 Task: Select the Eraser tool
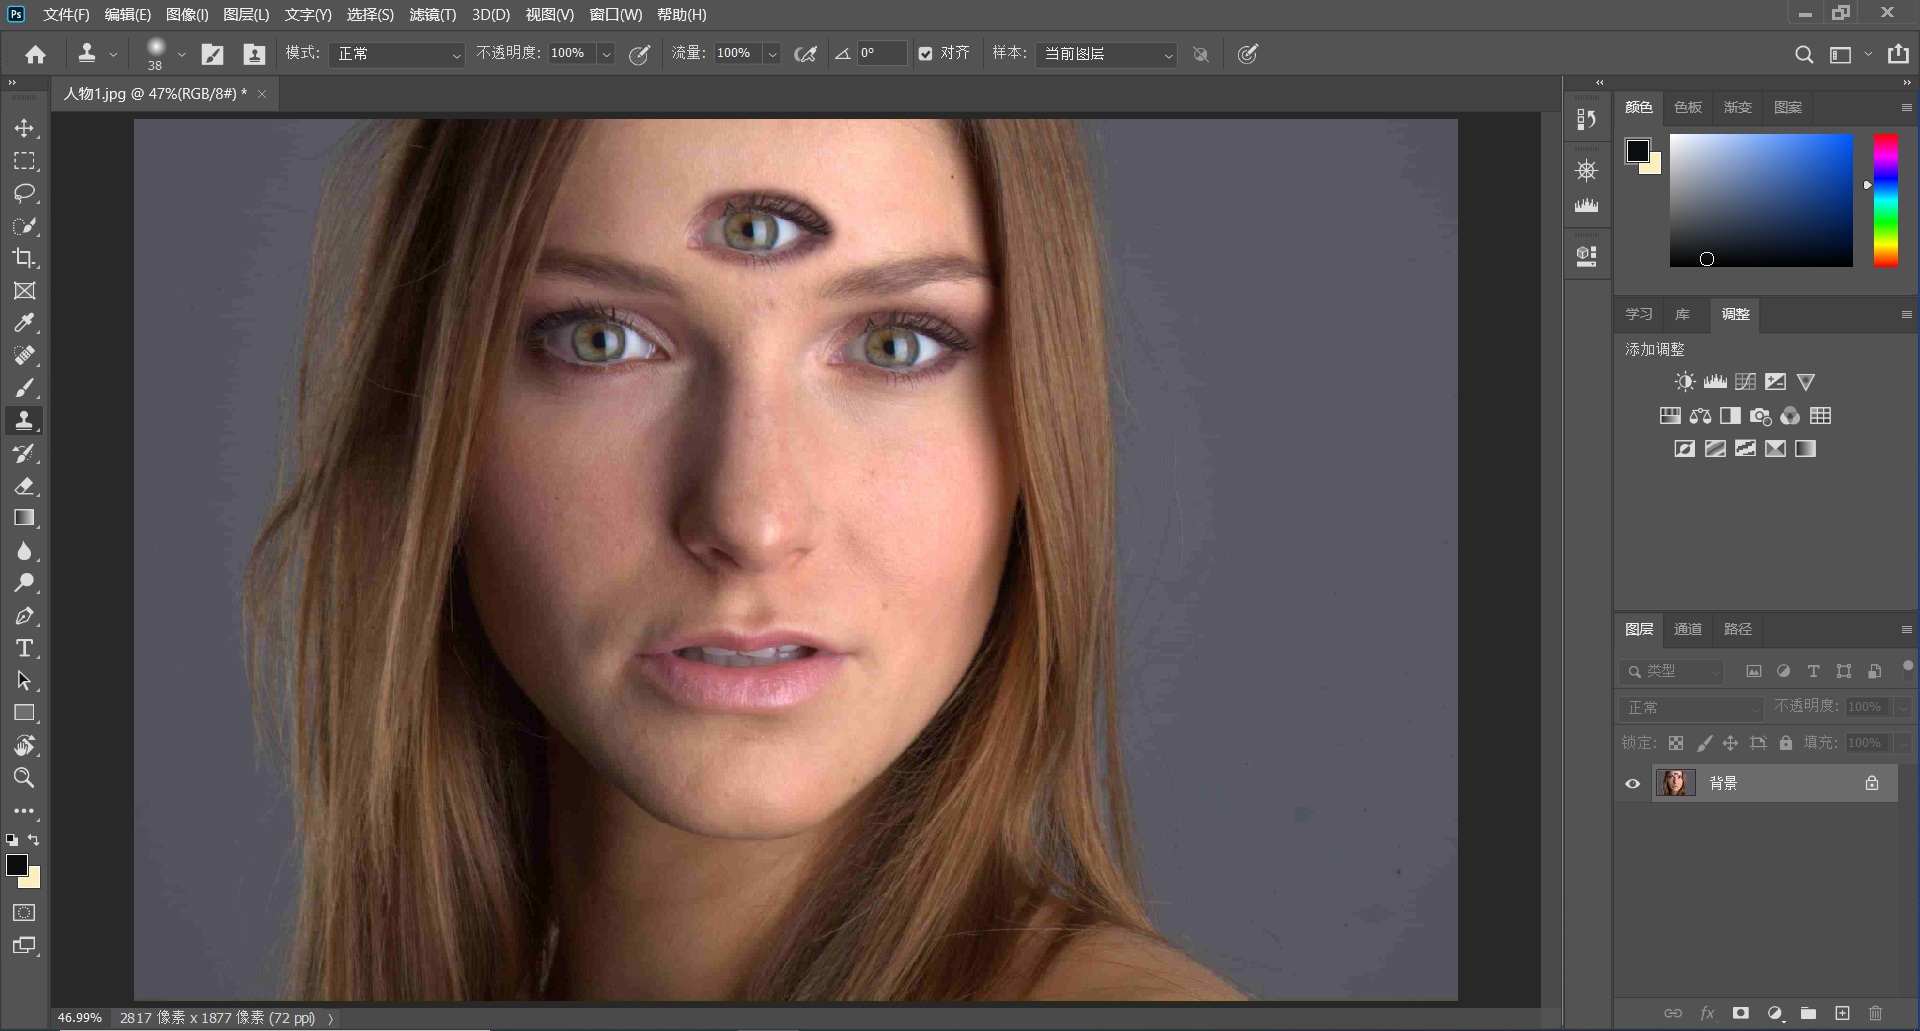(x=24, y=486)
